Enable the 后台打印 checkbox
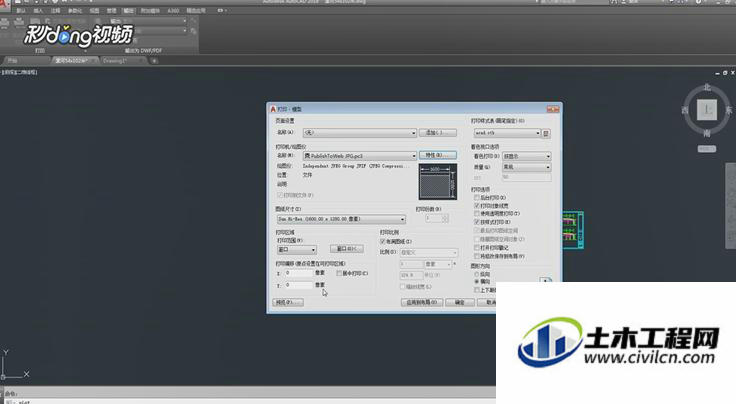 (x=477, y=198)
